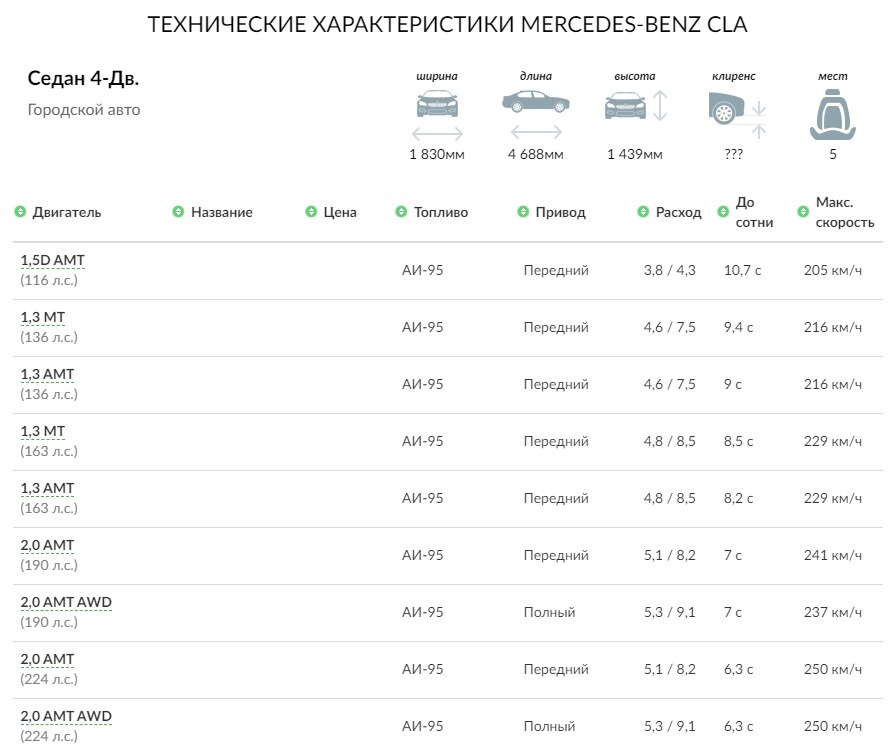
Task: Open the 2,0 AMT link for 224 л.с.
Action: point(47,660)
